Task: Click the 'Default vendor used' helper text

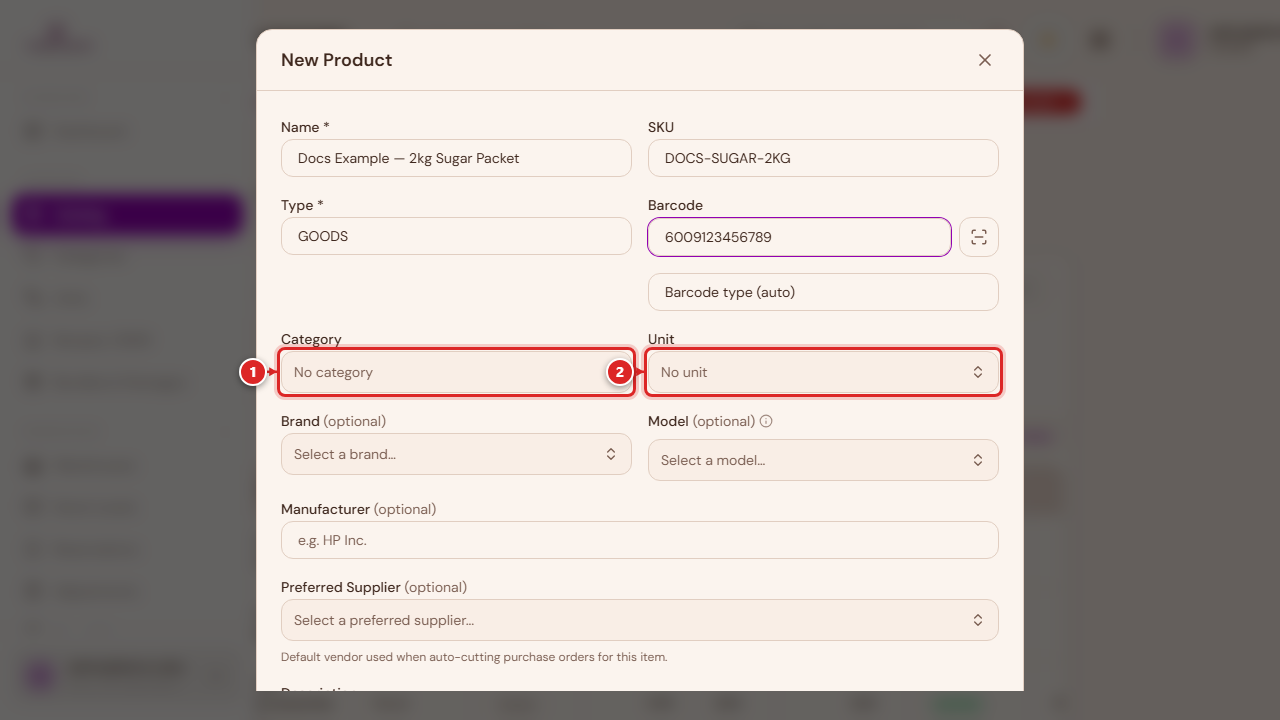Action: pyautogui.click(x=474, y=657)
